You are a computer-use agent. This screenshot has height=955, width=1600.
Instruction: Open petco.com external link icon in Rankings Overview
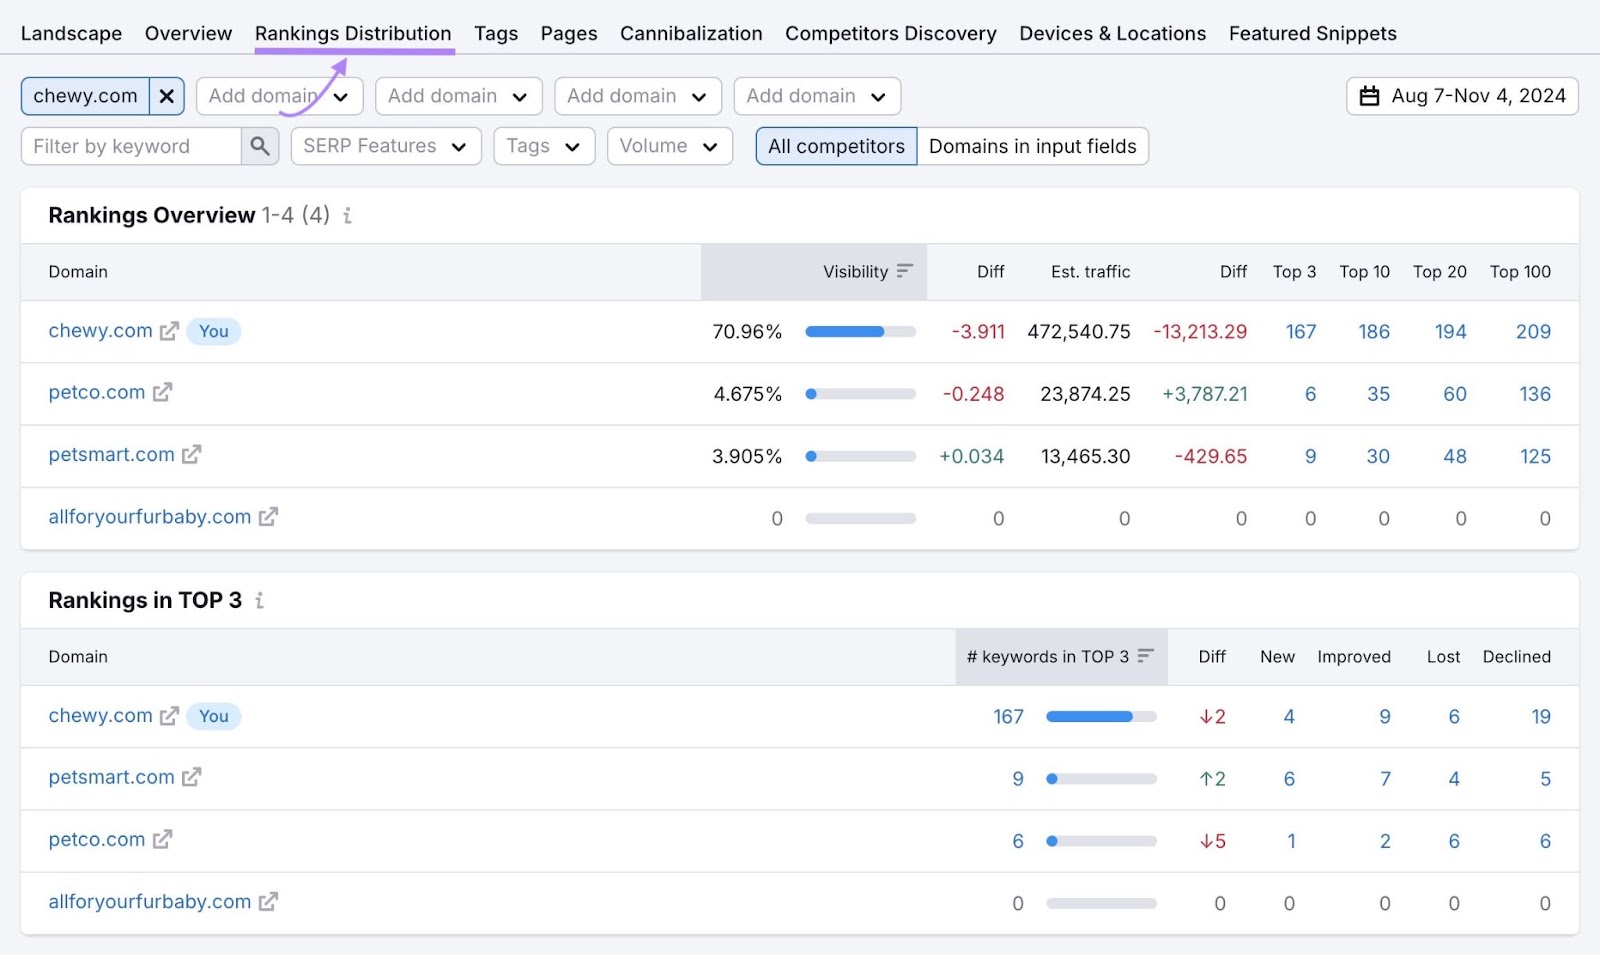[162, 392]
